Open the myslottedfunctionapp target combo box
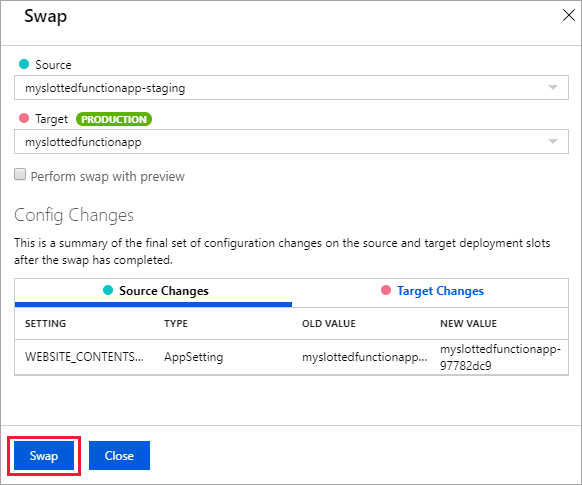The image size is (582, 485). click(291, 141)
